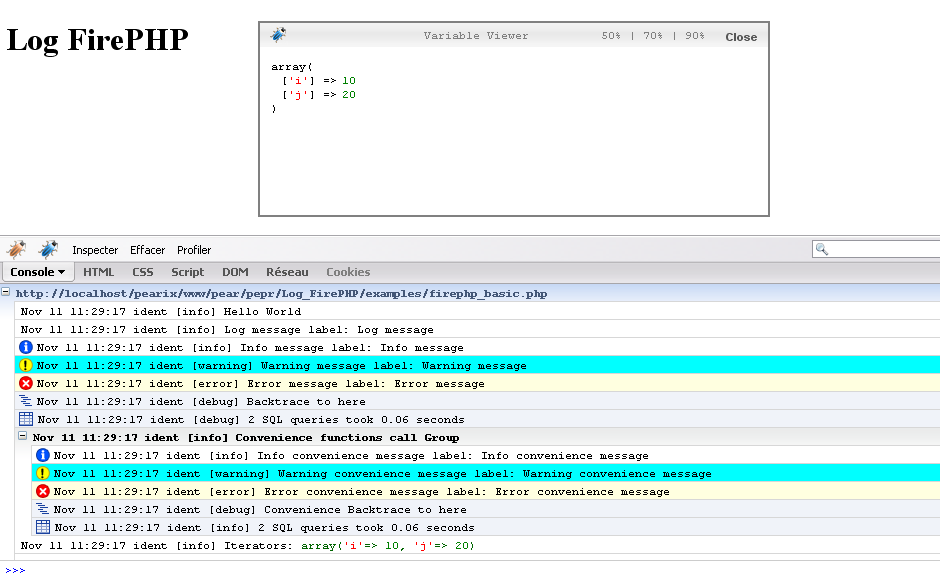Click the trace icon on the 'Backtrace to here' row
This screenshot has width=940, height=578.
[26, 401]
